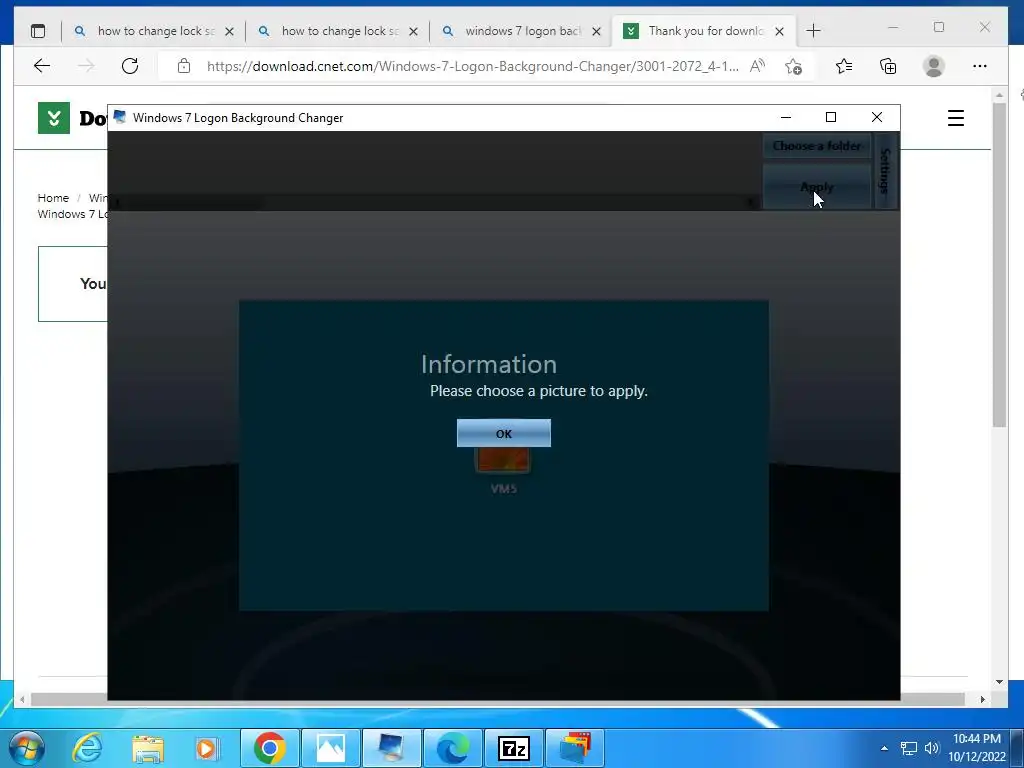Switch to first 'how to change lock' tab
The height and width of the screenshot is (768, 1024).
tap(156, 31)
